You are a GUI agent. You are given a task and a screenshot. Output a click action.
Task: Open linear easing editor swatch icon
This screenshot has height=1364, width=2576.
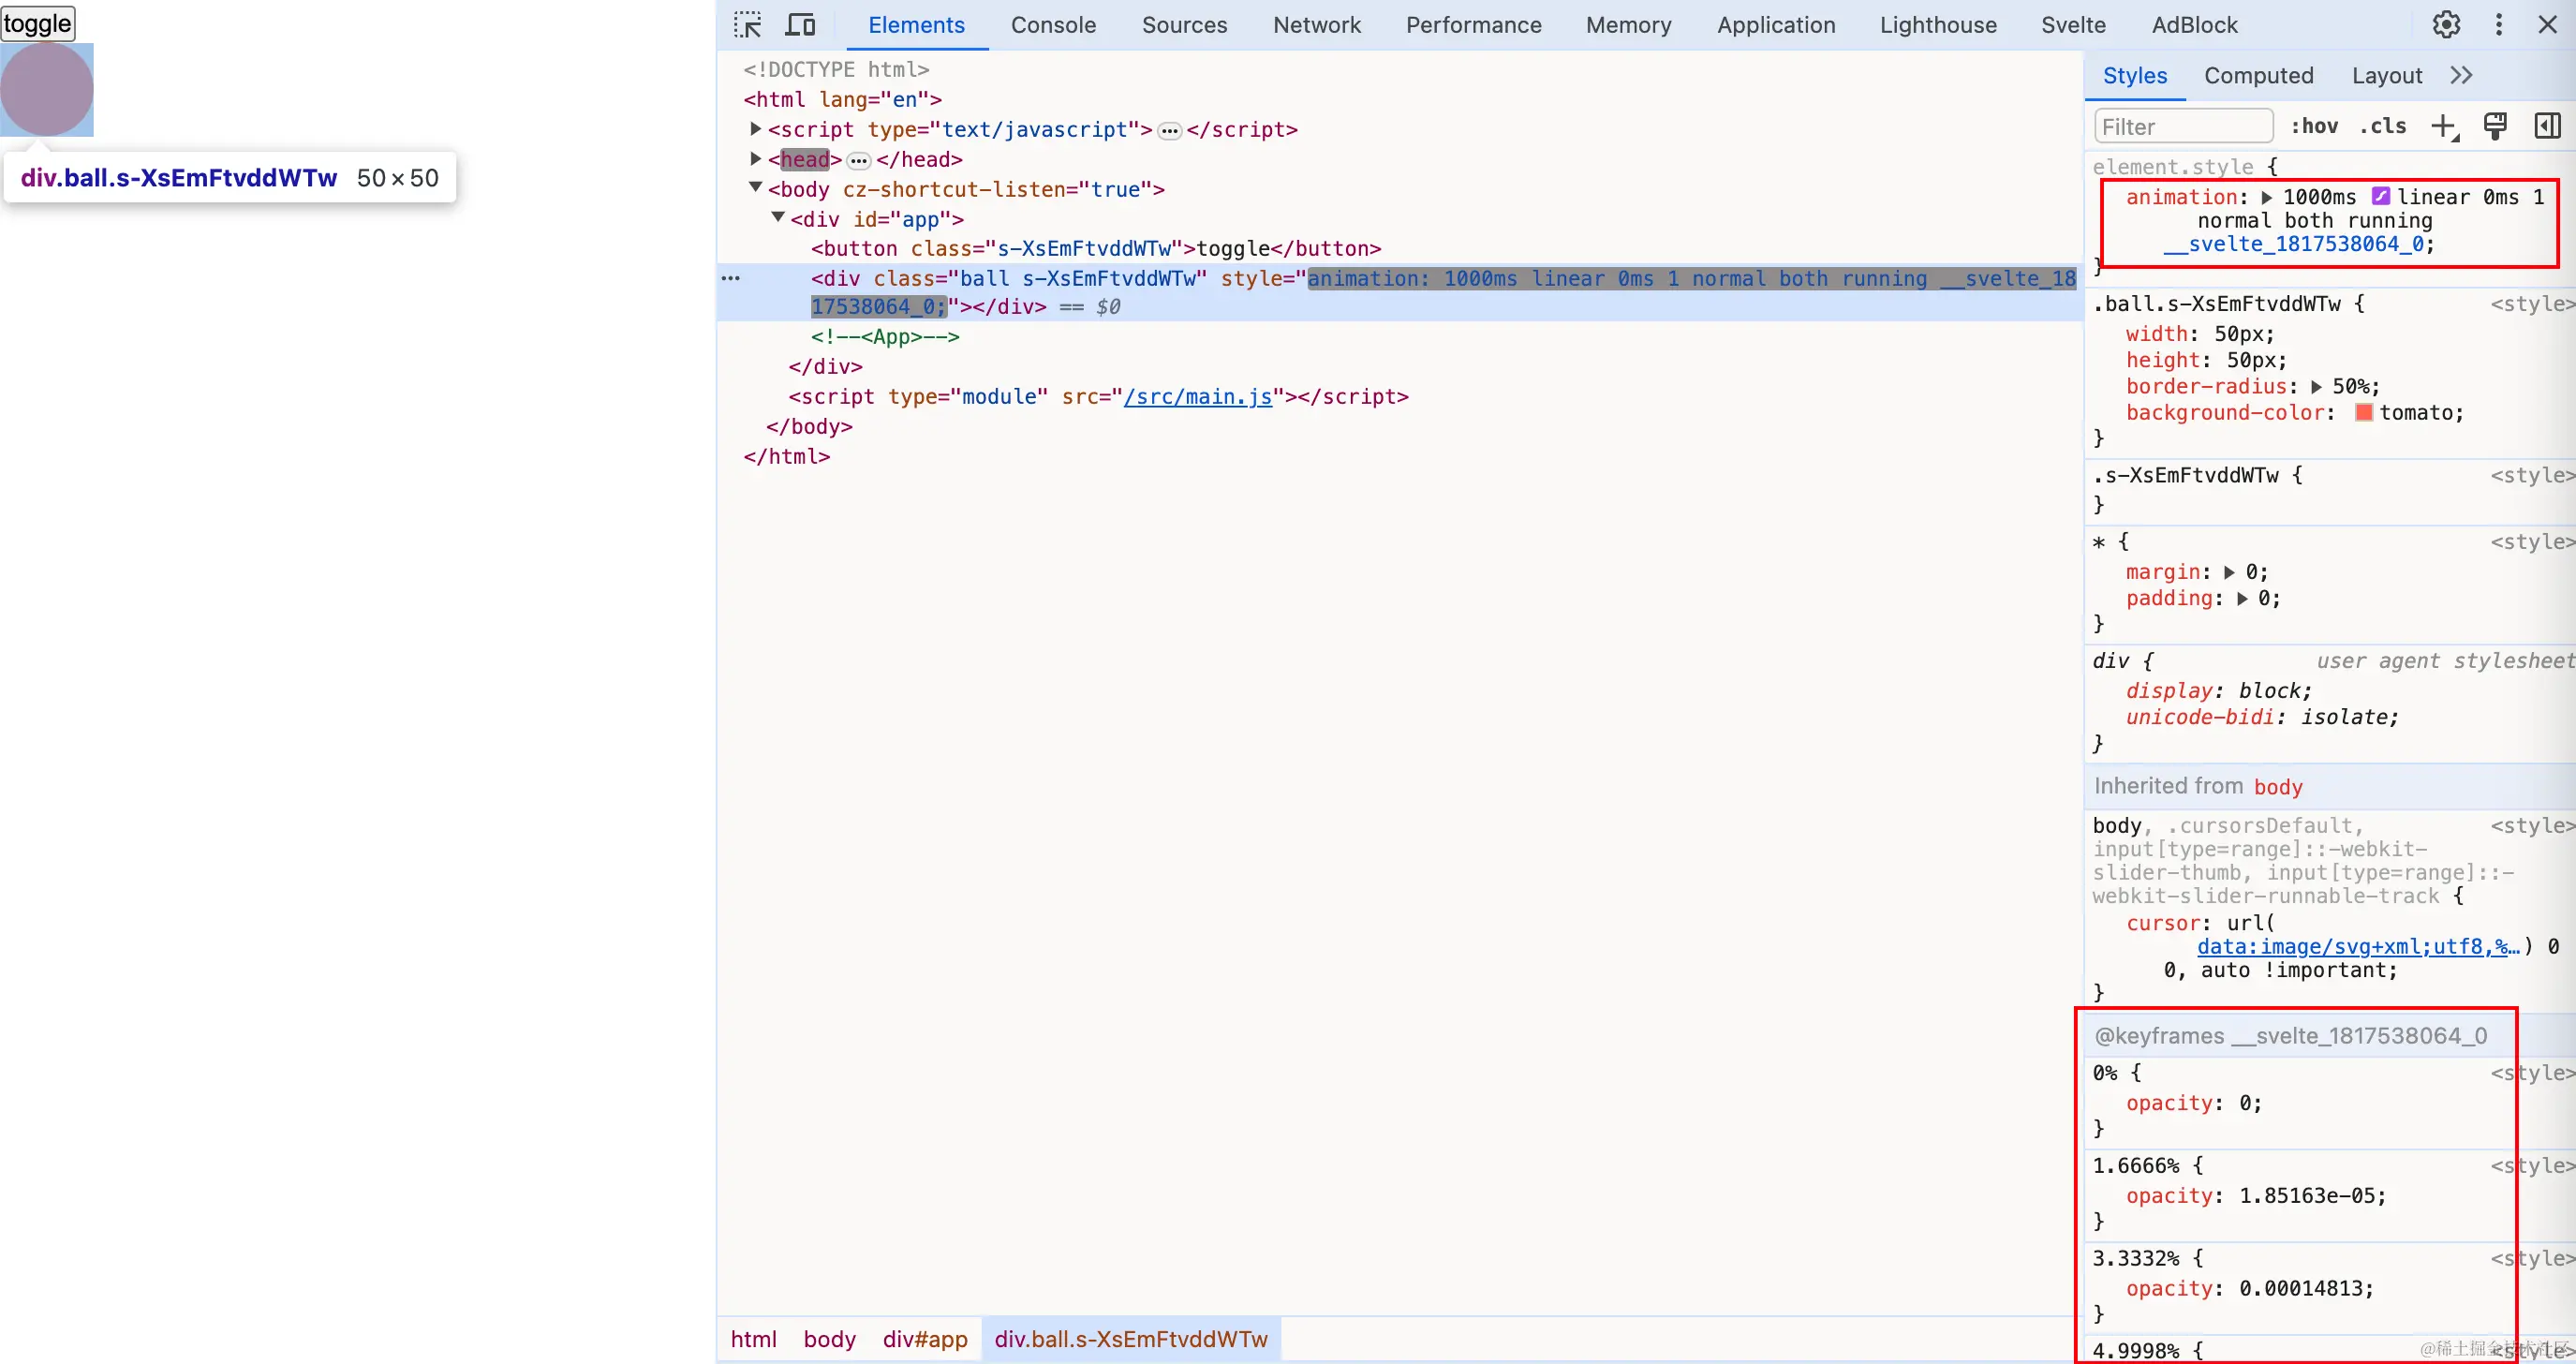[x=2381, y=197]
